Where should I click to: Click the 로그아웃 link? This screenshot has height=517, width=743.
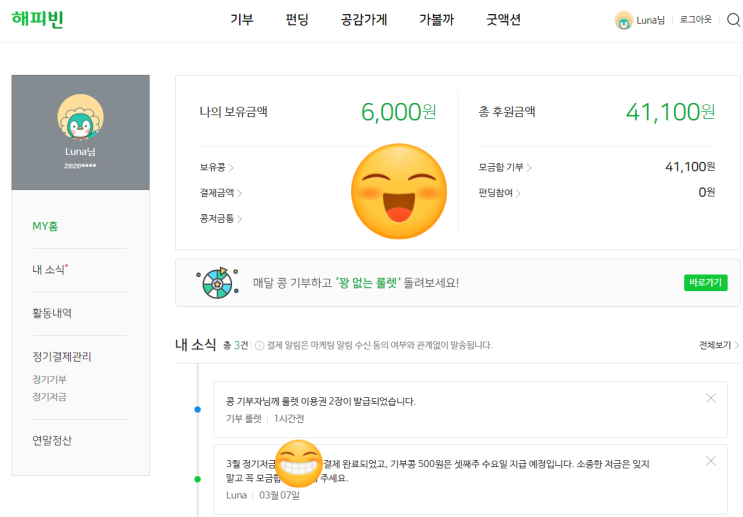coord(696,20)
